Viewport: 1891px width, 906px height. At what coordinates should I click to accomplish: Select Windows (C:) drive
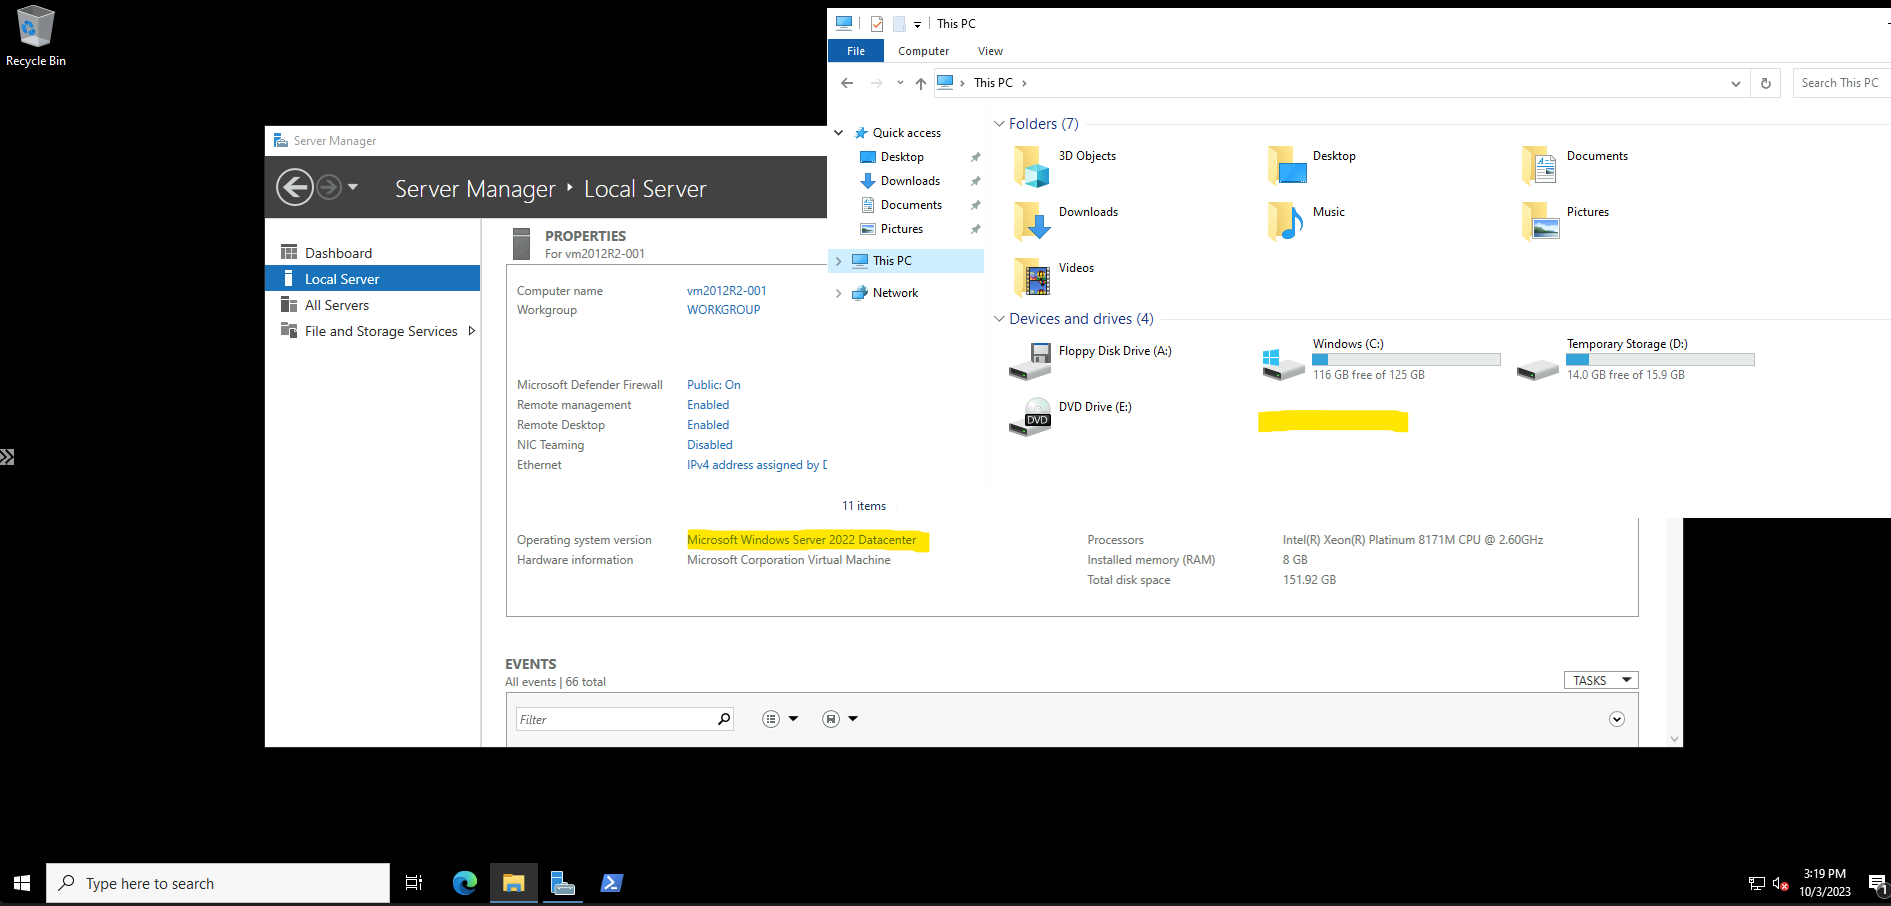[x=1382, y=360]
